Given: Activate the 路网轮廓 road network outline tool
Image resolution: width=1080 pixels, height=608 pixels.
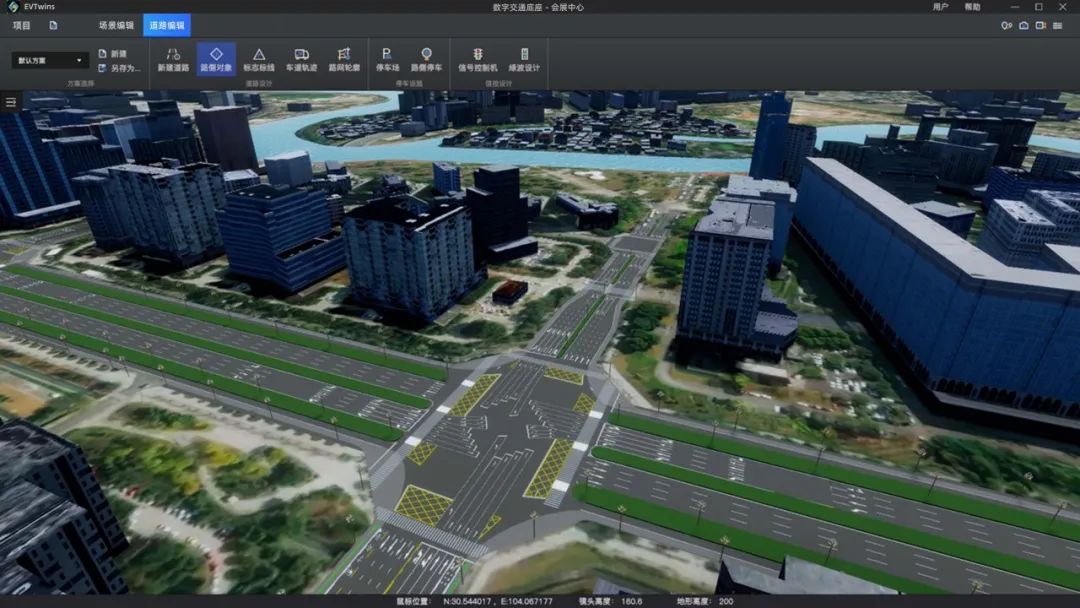Looking at the screenshot, I should [x=344, y=59].
